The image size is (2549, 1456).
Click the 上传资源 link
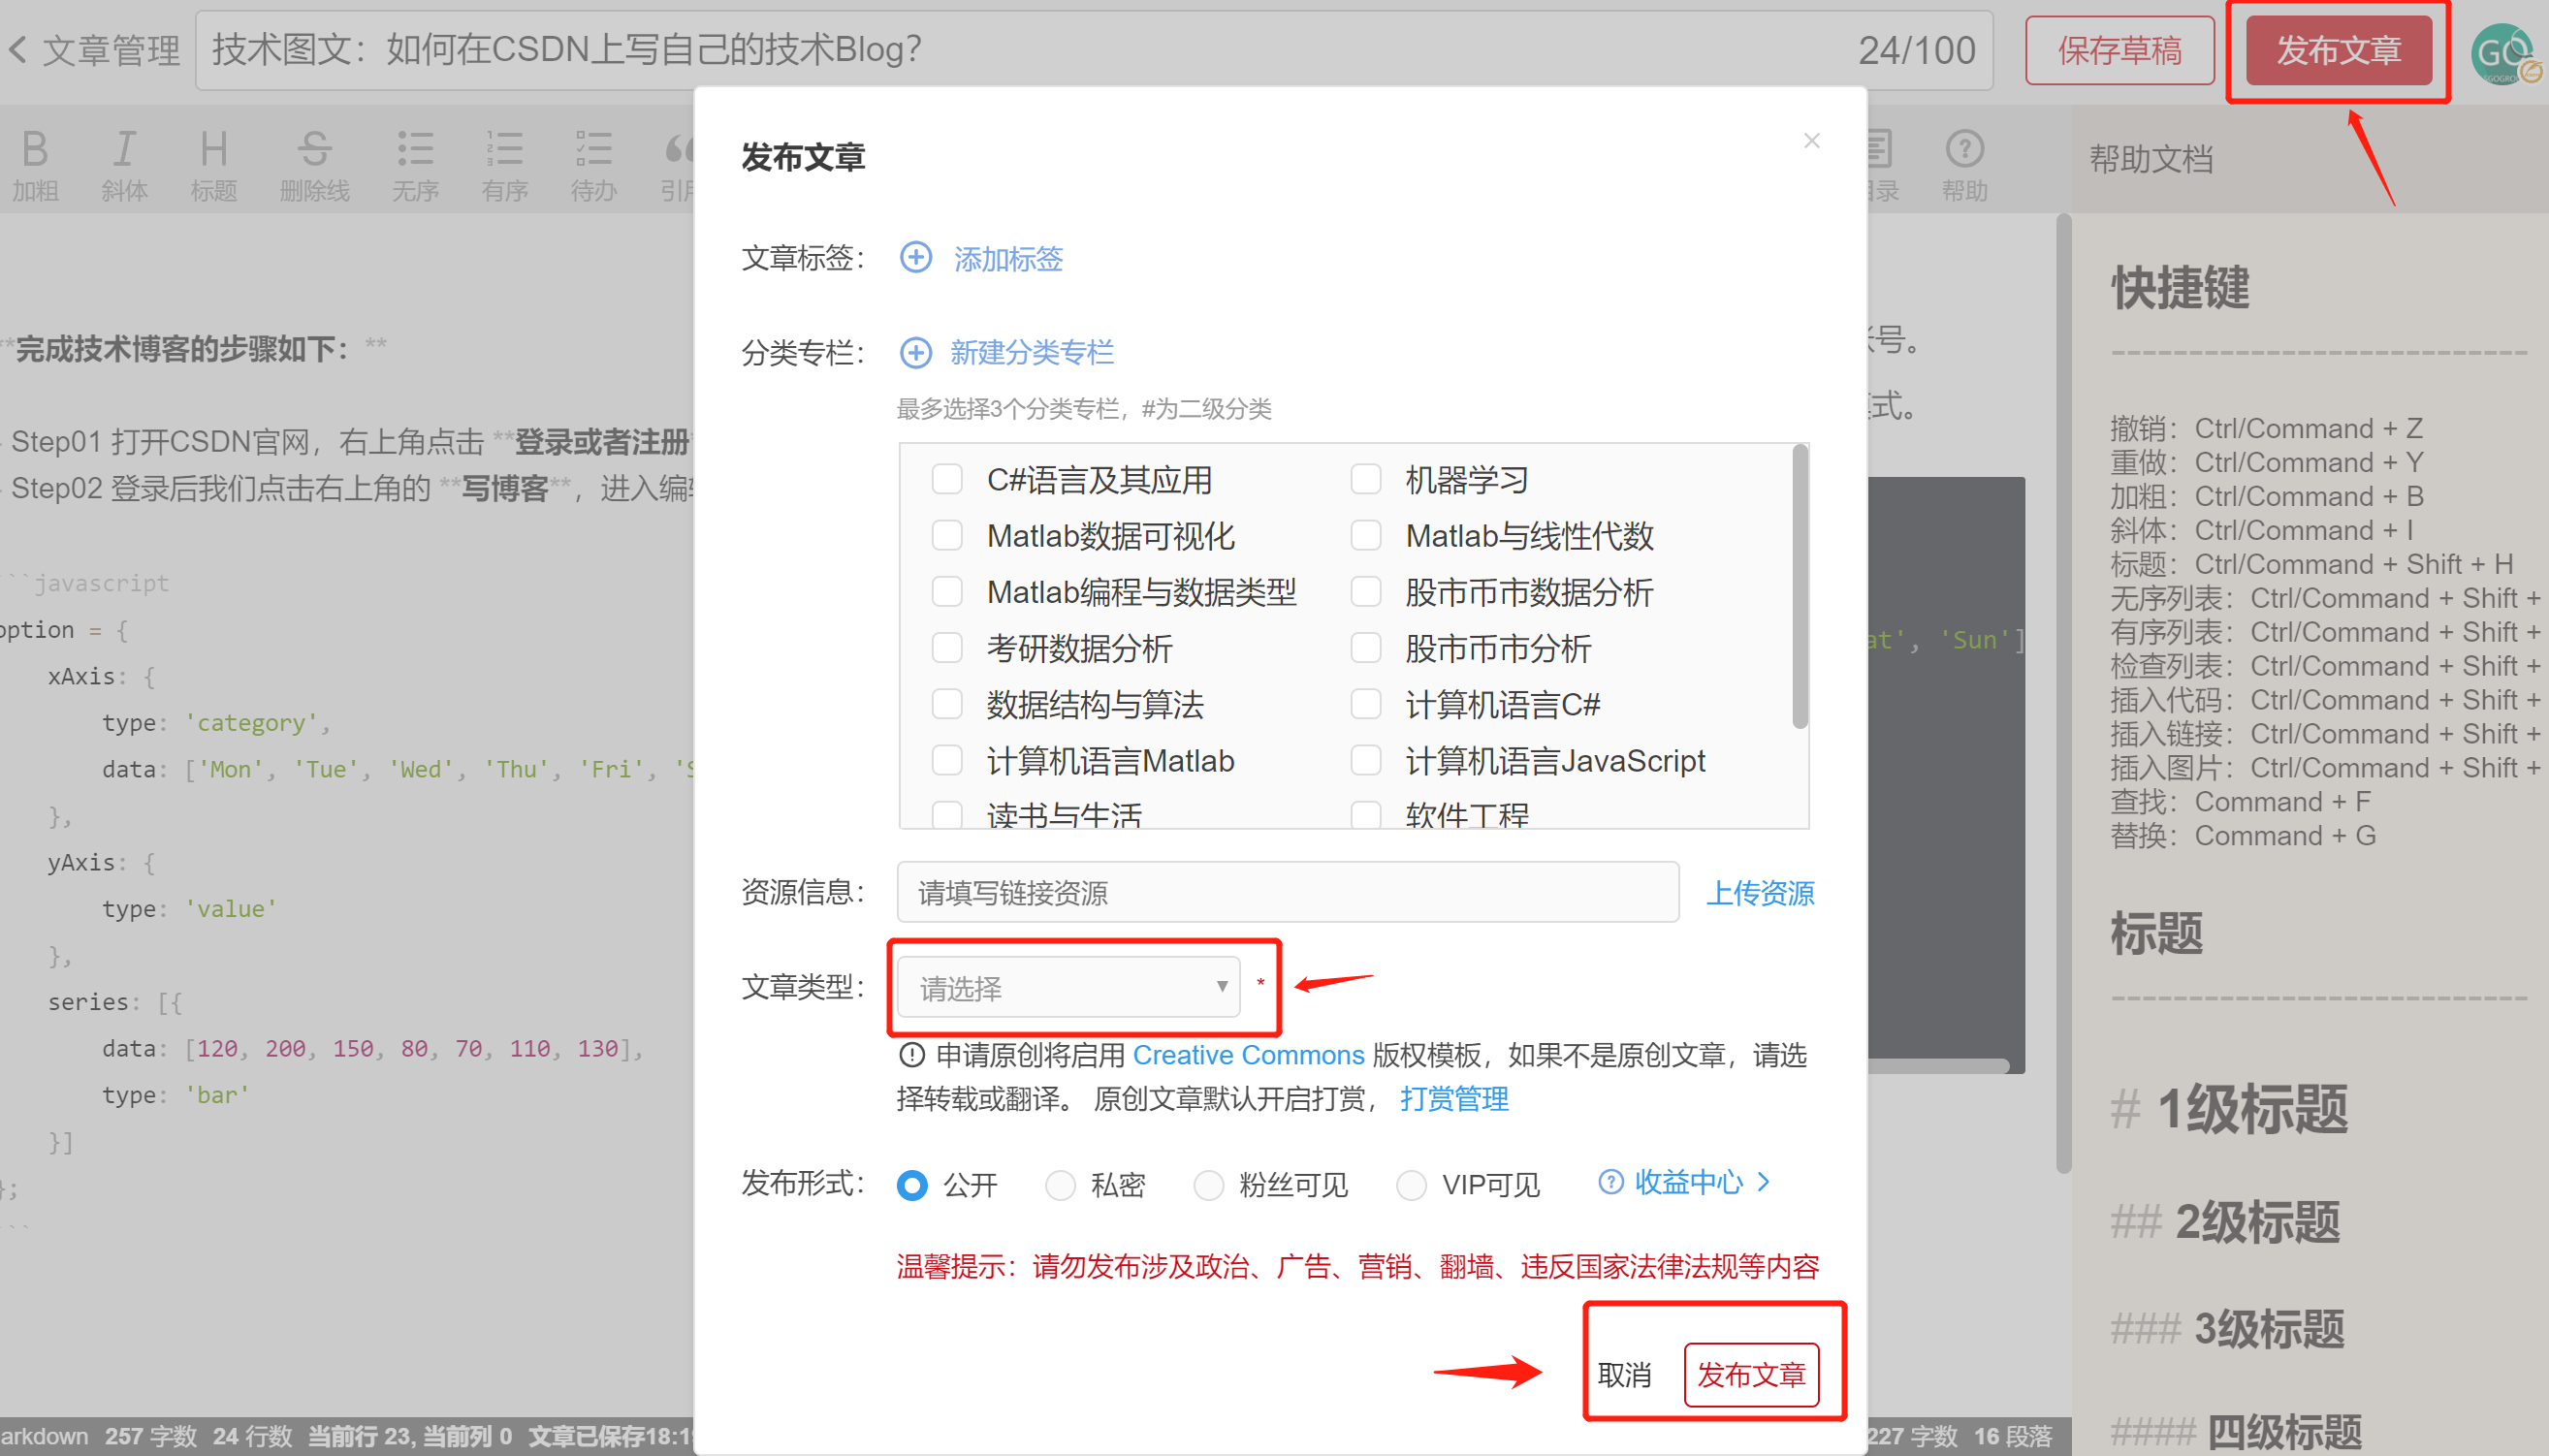pyautogui.click(x=1760, y=892)
